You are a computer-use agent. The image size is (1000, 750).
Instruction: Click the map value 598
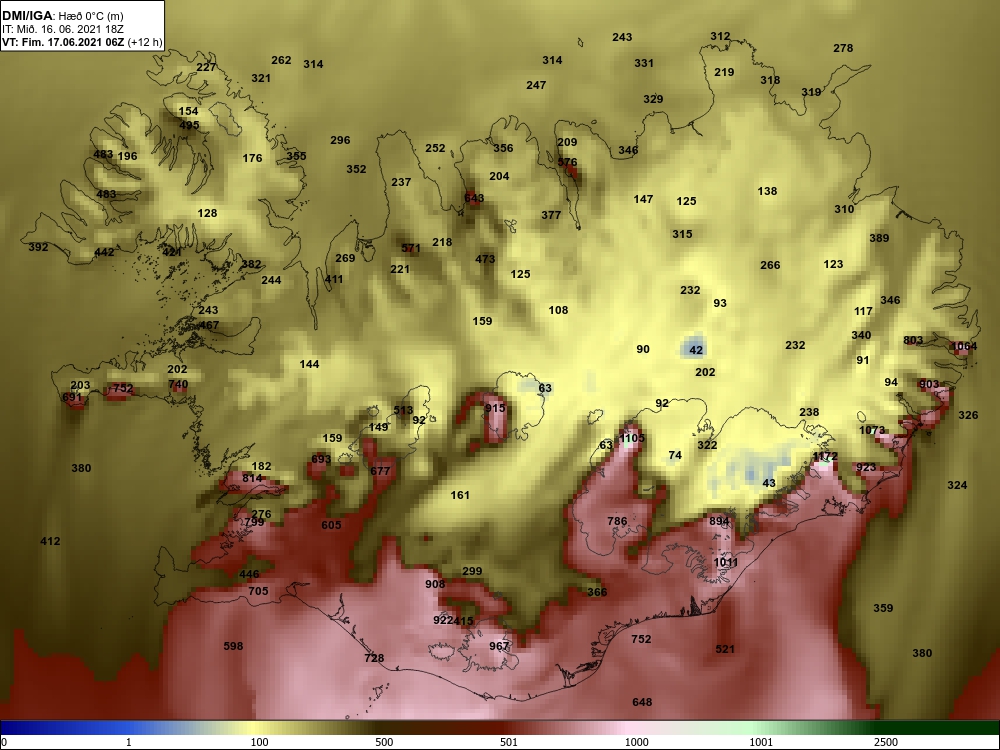[x=233, y=646]
